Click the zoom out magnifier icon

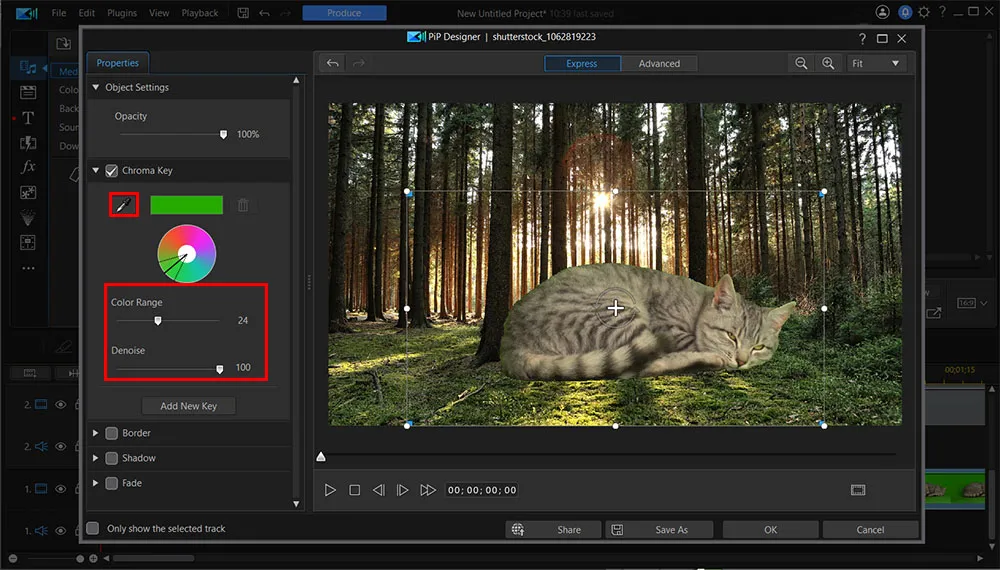tap(801, 63)
